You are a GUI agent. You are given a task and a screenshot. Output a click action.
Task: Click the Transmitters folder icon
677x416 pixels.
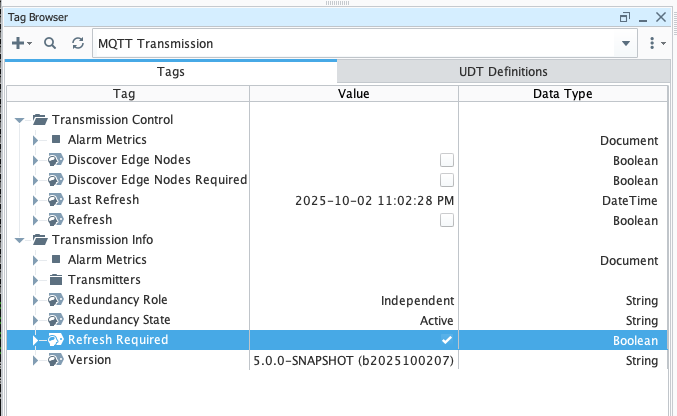(57, 280)
